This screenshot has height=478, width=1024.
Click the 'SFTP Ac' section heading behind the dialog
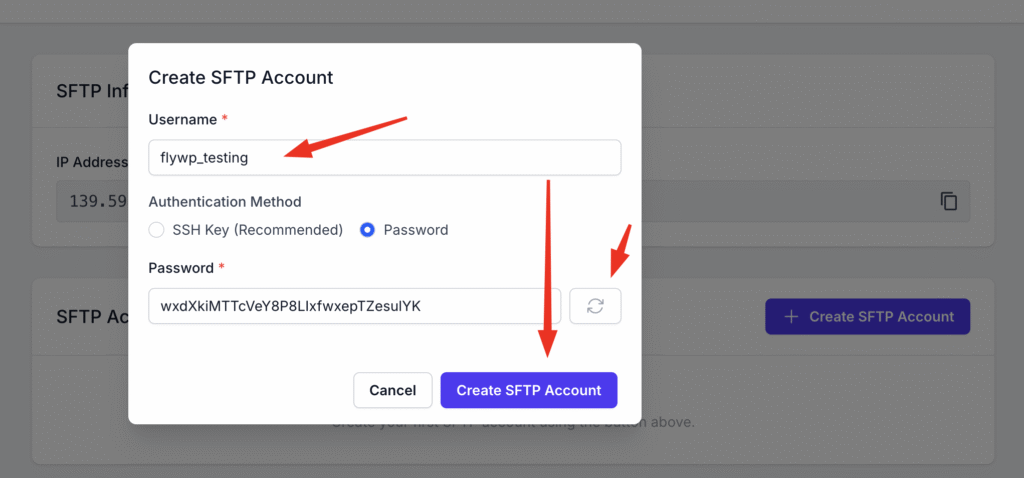(92, 317)
